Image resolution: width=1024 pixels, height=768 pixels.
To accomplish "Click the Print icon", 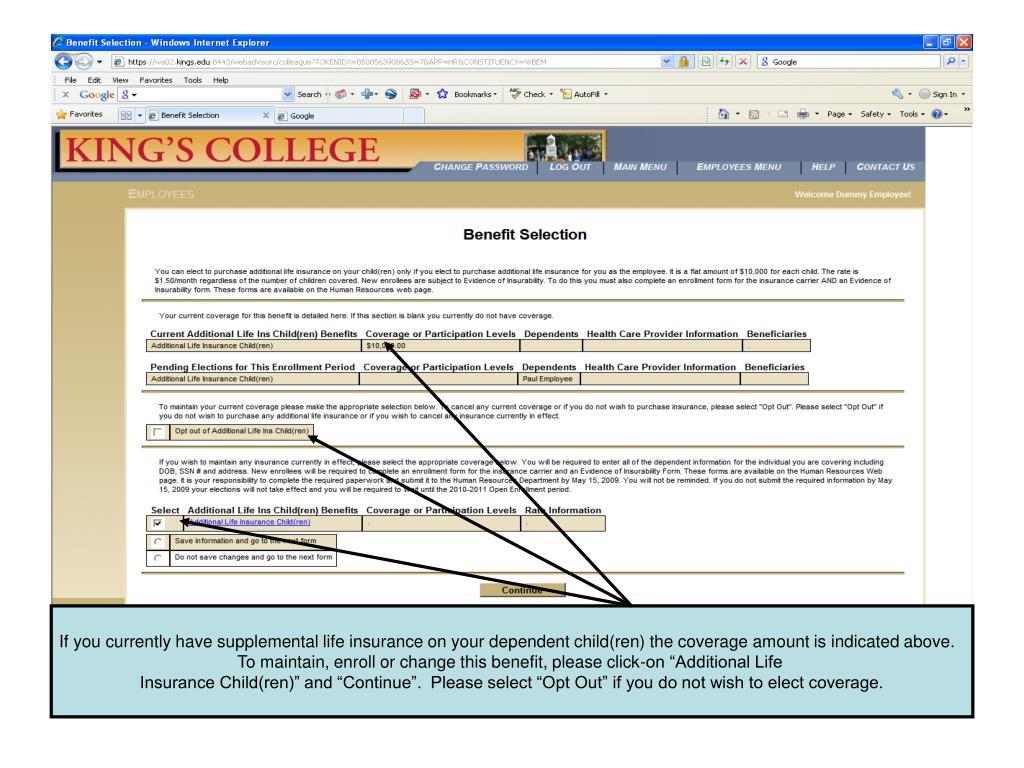I will click(x=803, y=114).
